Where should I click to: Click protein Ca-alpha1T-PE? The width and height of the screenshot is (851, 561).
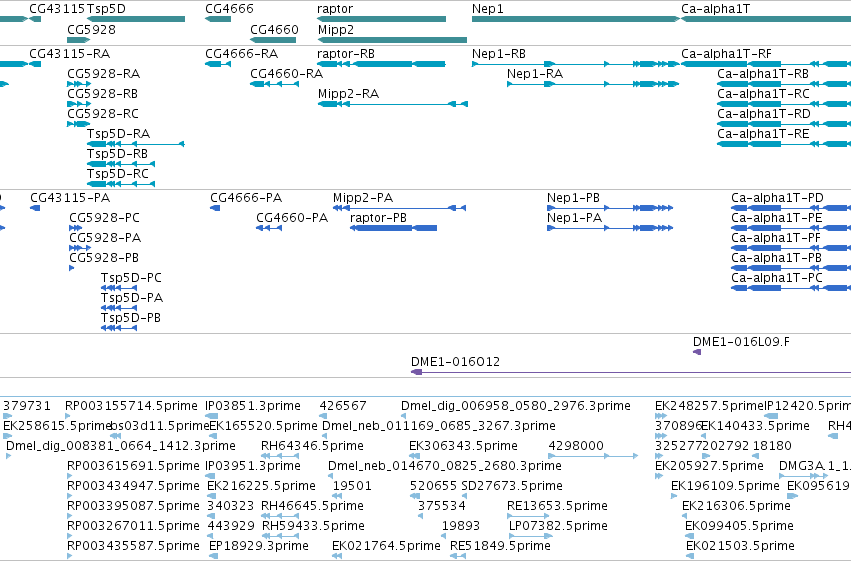click(x=777, y=218)
